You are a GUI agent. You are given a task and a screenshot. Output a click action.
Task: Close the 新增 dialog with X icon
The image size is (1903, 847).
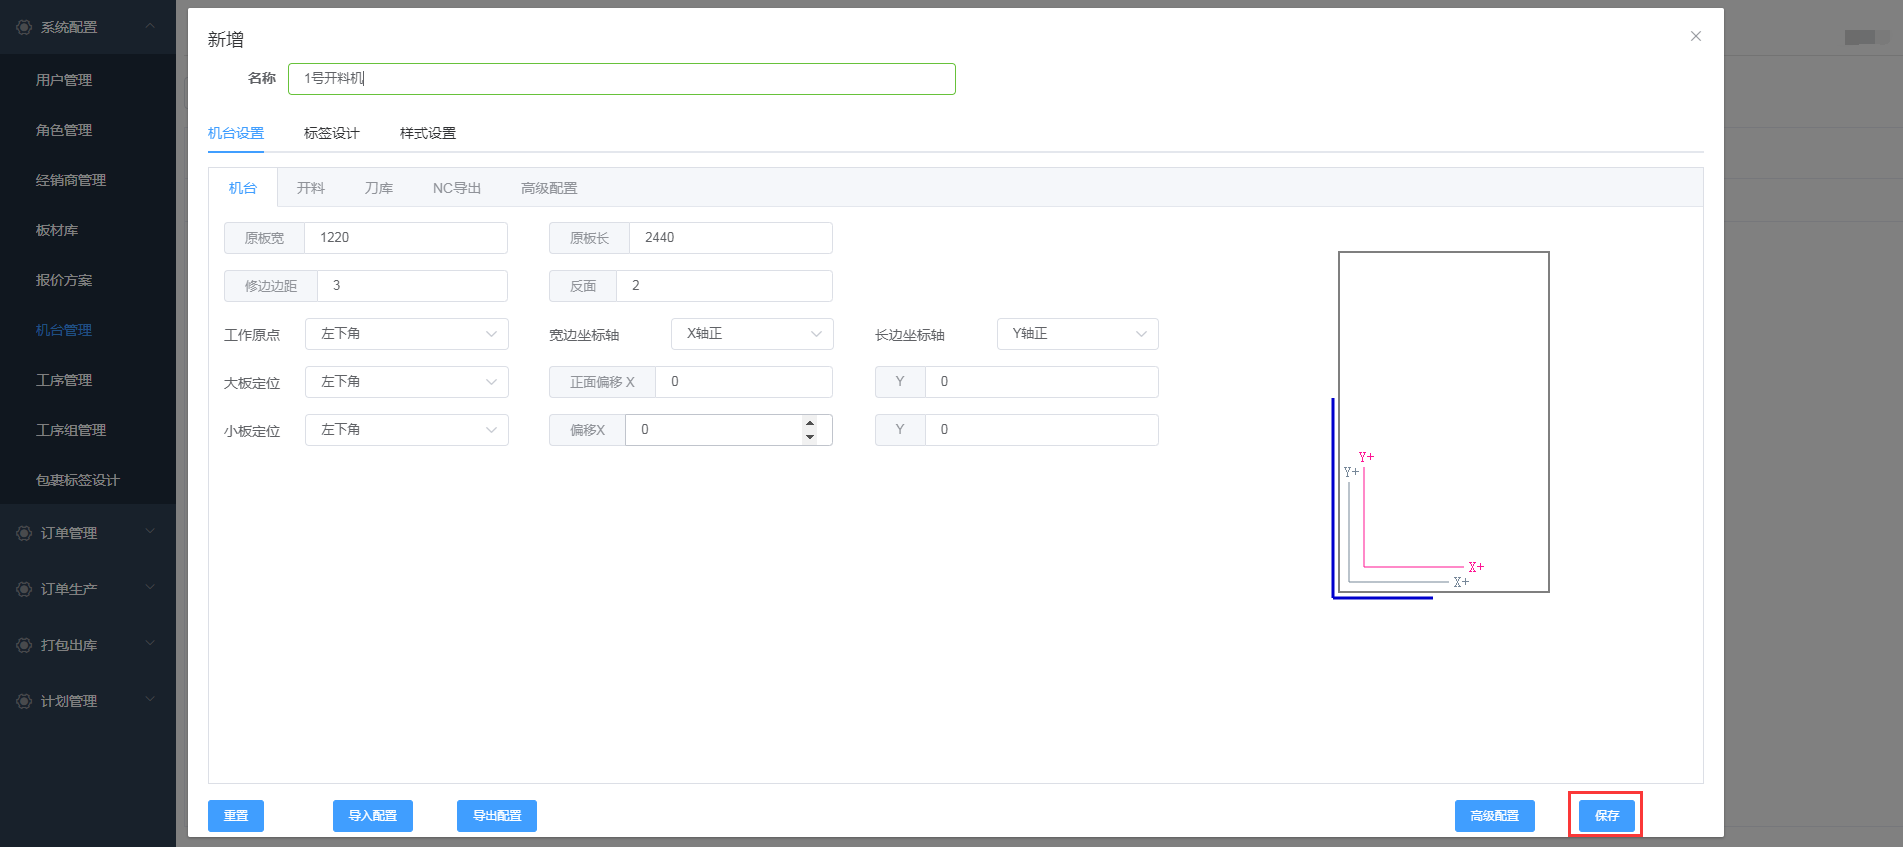1695,36
